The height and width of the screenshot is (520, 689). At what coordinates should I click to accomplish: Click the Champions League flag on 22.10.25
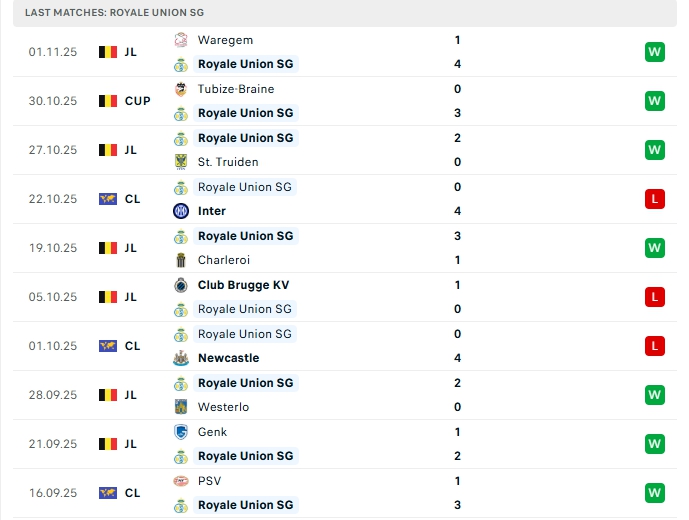tap(108, 199)
